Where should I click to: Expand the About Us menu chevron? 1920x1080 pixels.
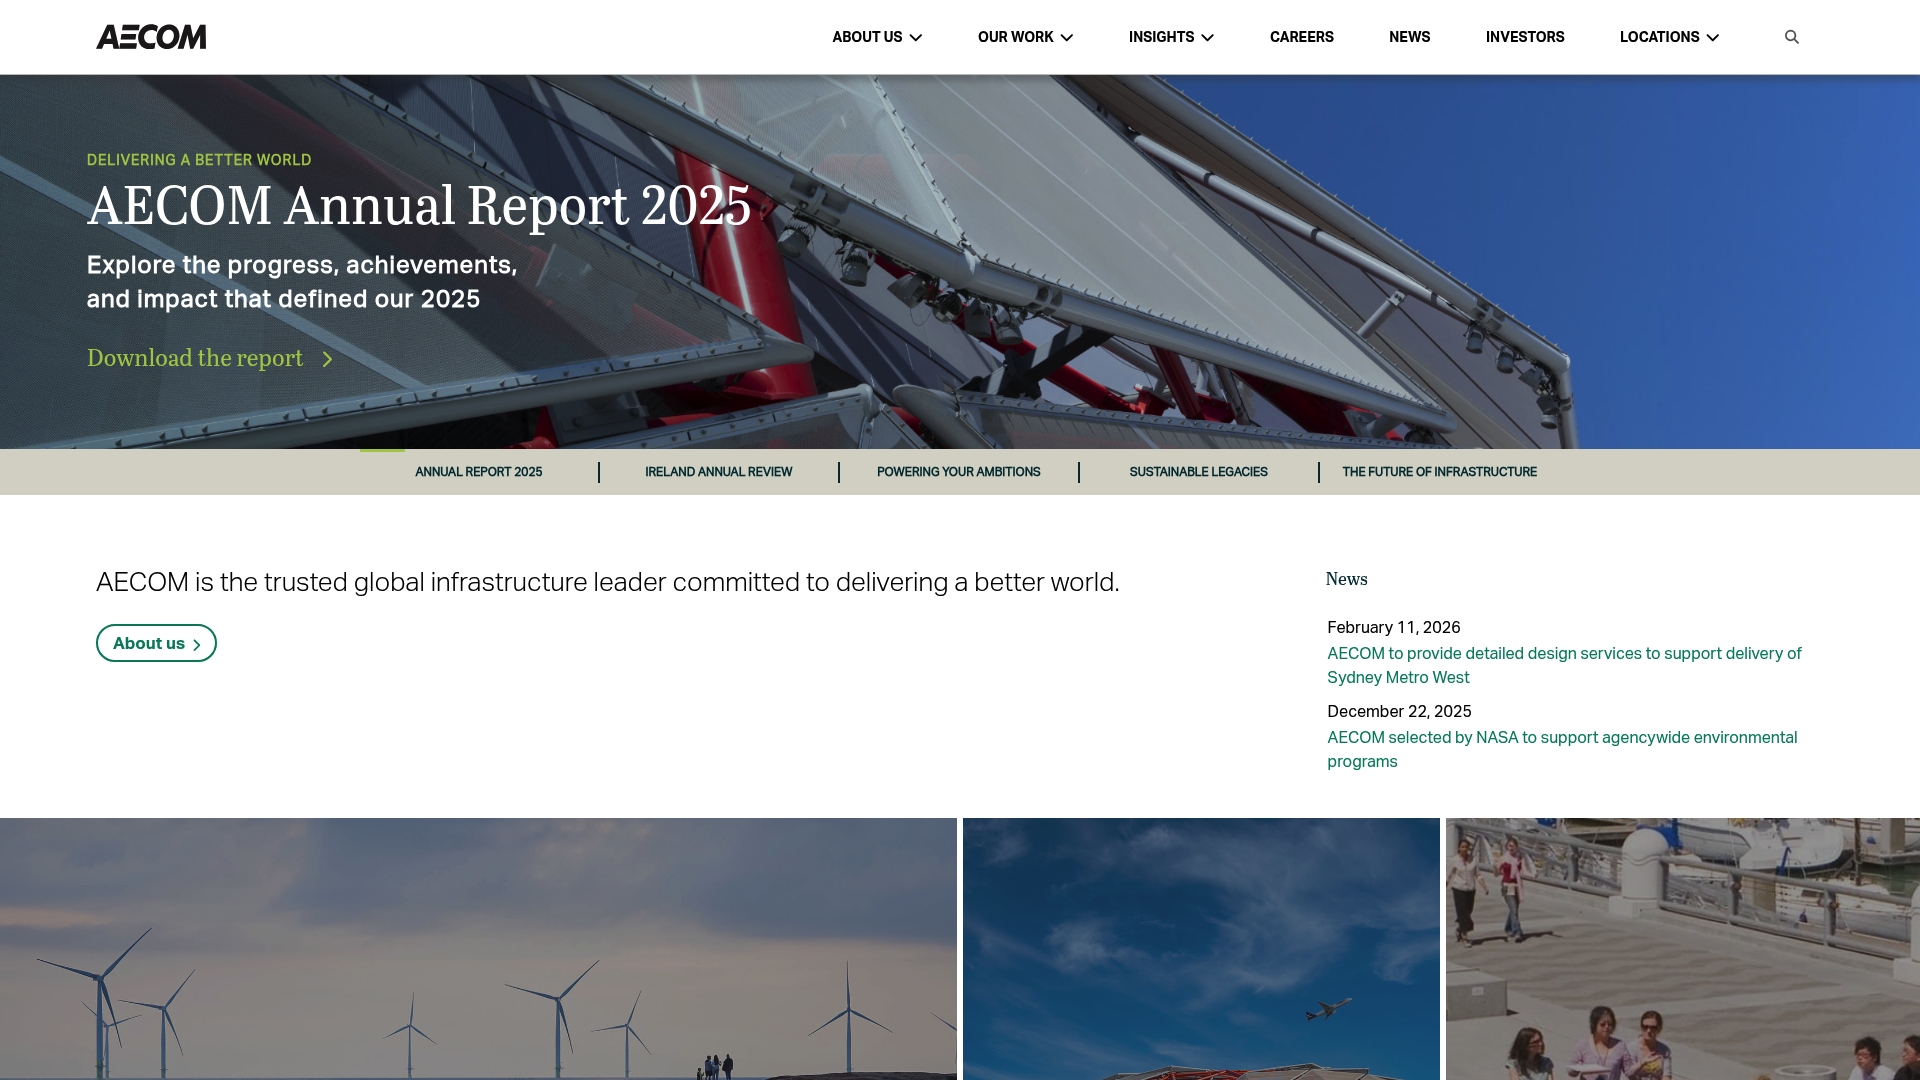coord(916,38)
